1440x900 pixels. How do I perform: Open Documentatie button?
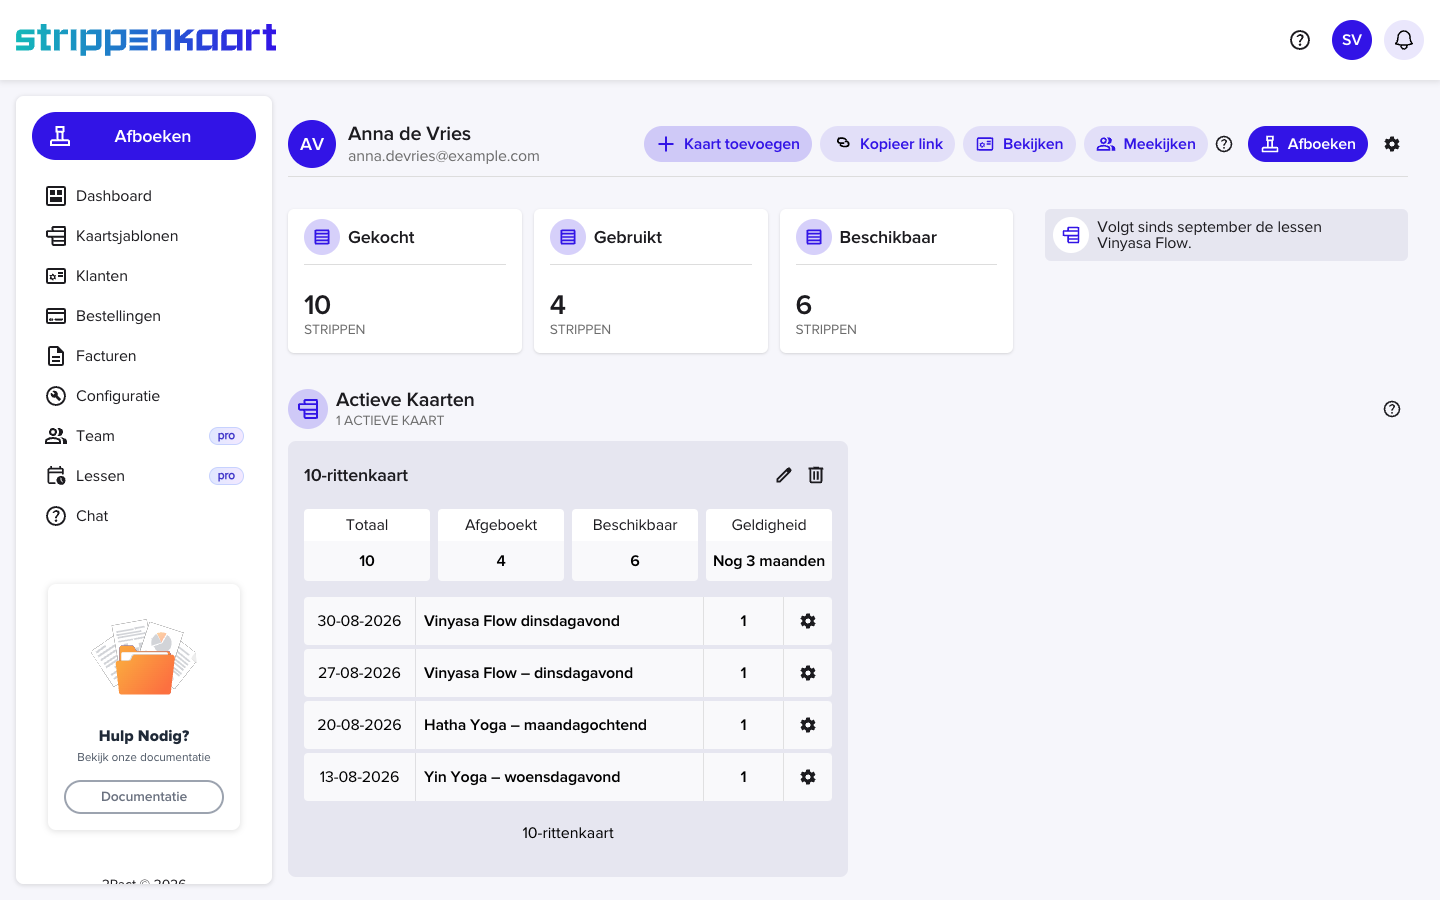coord(144,797)
